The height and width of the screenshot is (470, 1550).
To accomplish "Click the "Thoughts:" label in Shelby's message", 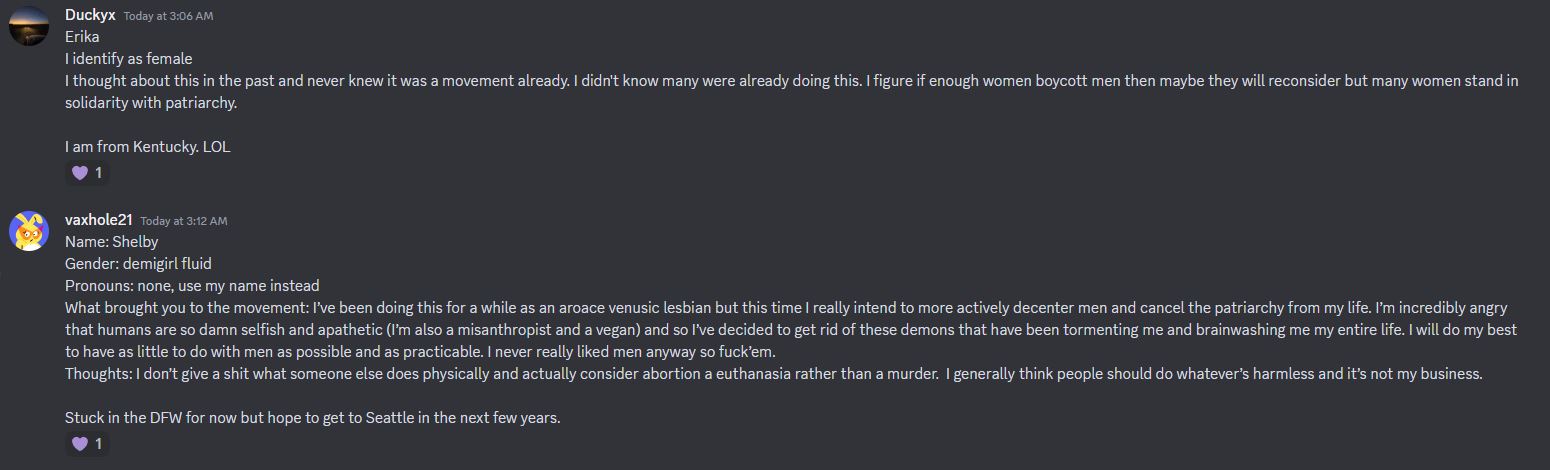I will (98, 374).
